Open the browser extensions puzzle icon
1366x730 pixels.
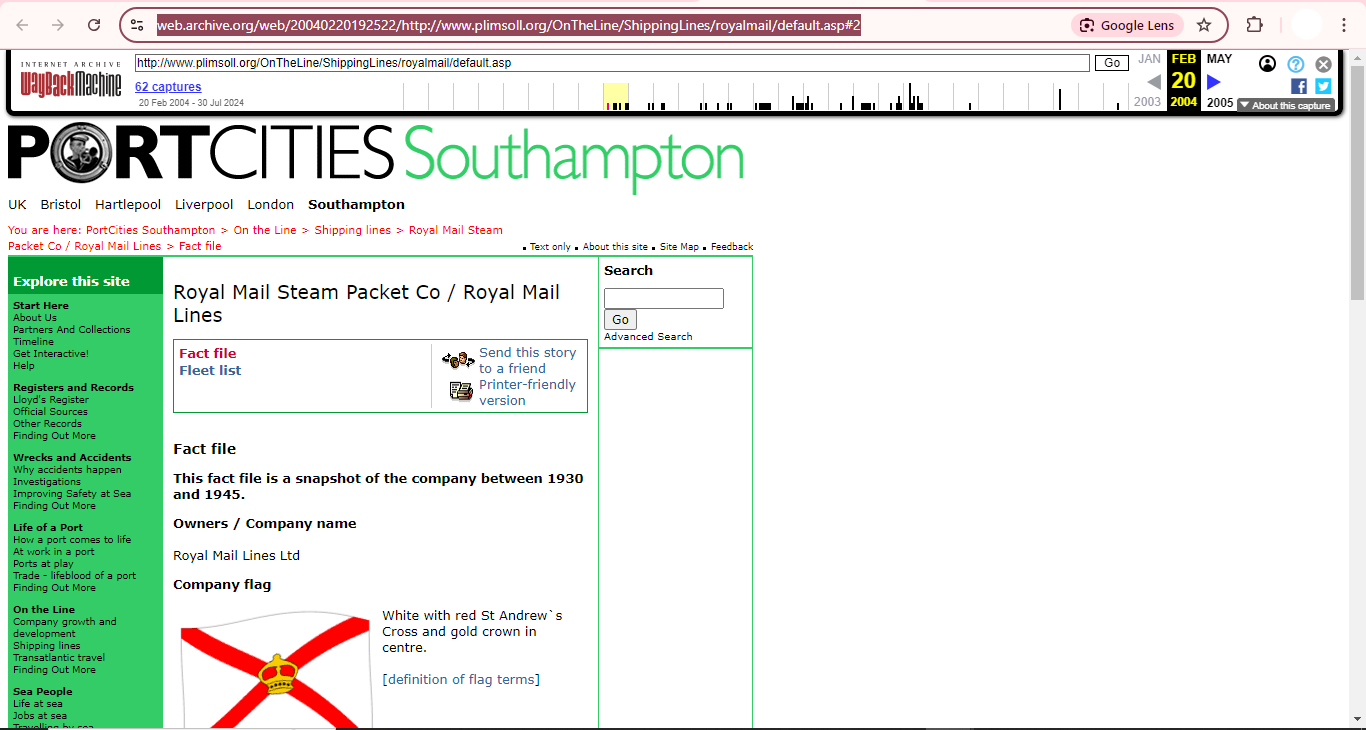pos(1254,25)
